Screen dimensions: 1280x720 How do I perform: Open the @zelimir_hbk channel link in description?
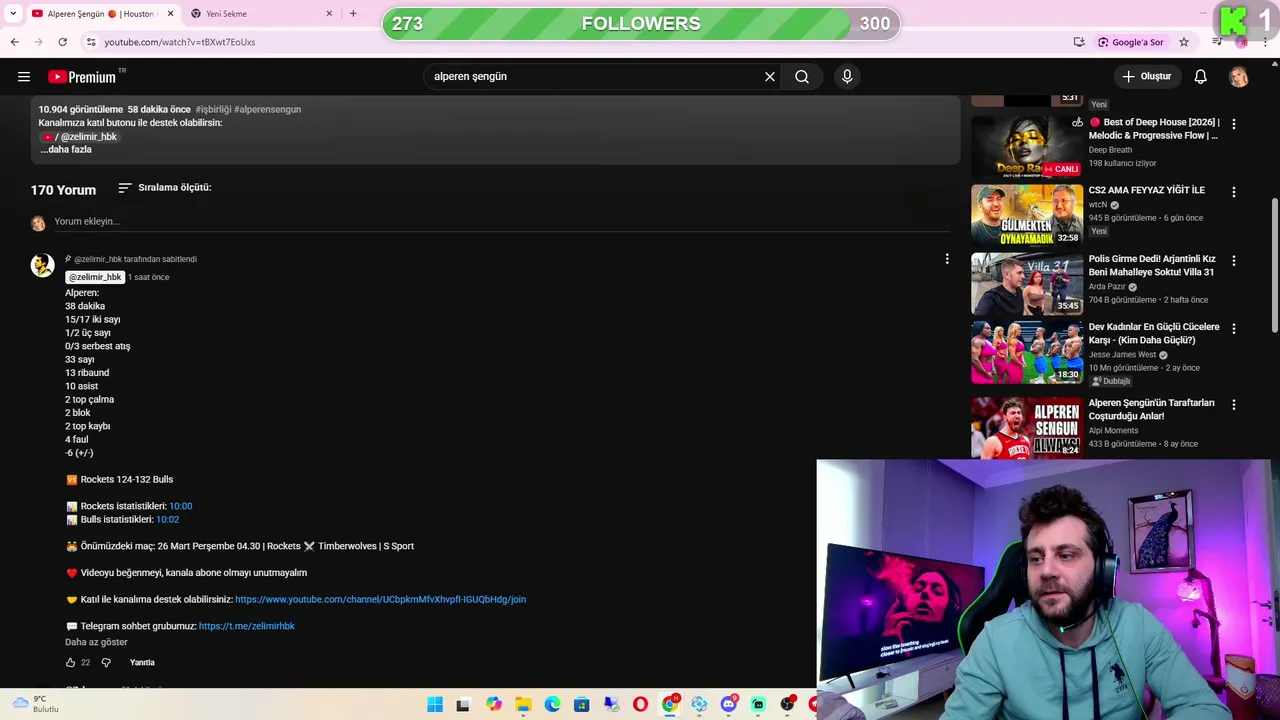(80, 137)
